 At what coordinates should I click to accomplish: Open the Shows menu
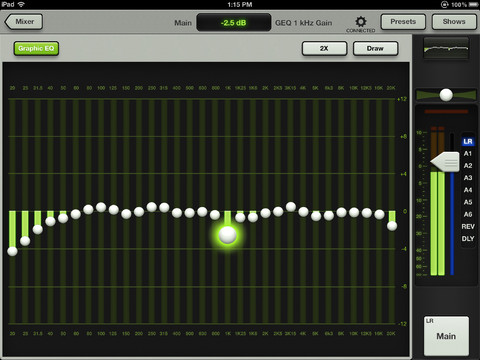click(454, 22)
